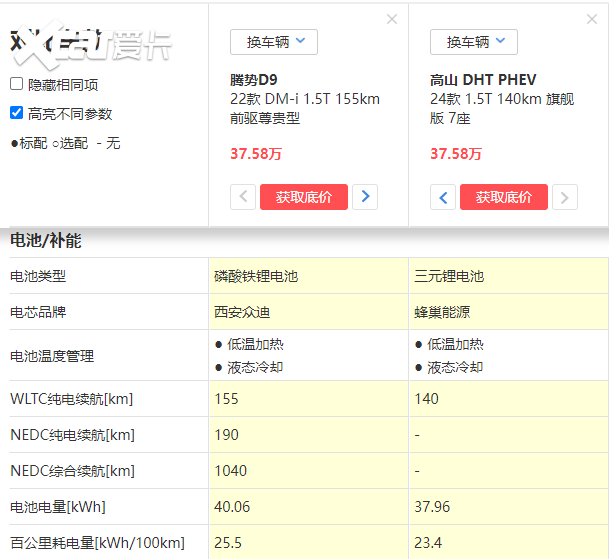Click 高山 DHT PHEV price 37.58万
Screen dimensions: 609x559
pyautogui.click(x=456, y=154)
